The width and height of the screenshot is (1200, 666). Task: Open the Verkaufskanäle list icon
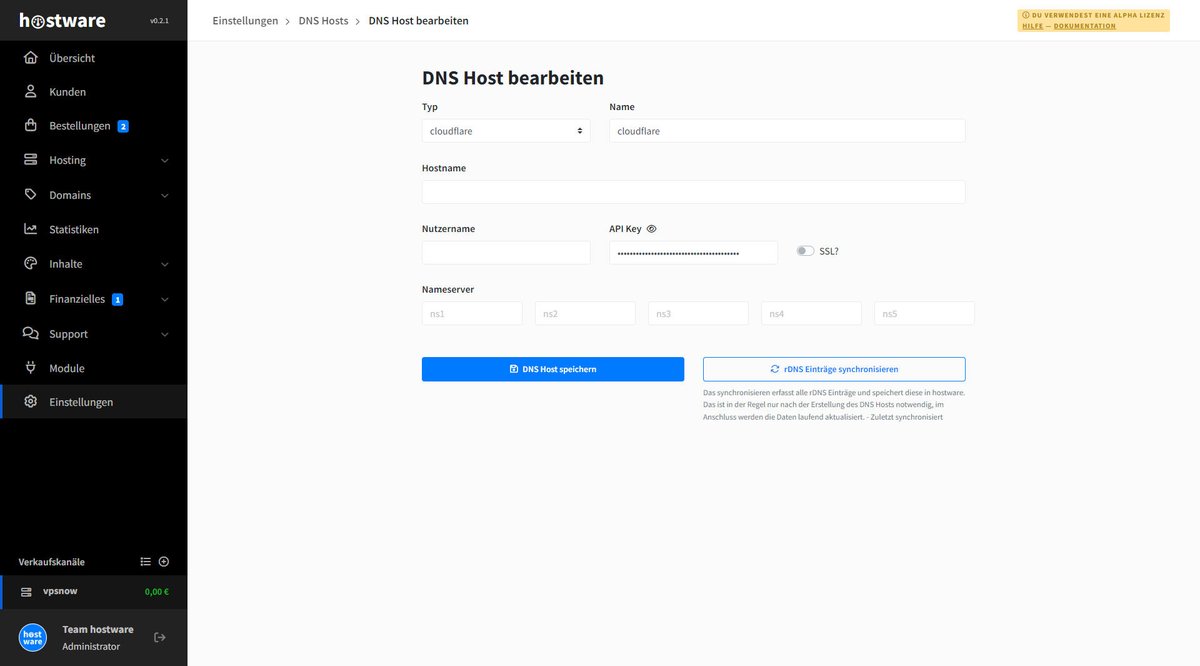click(145, 562)
